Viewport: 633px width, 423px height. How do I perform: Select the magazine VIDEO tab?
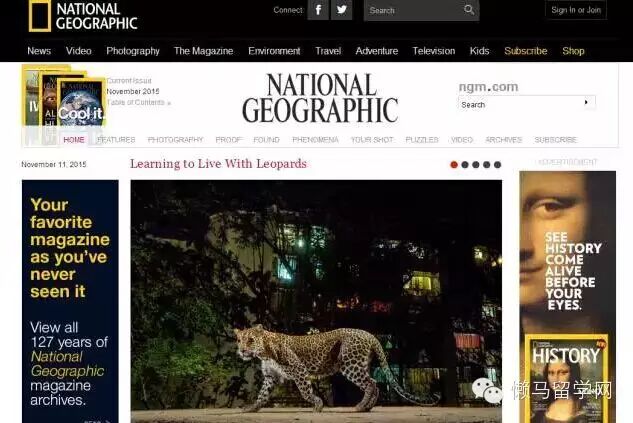pos(462,140)
